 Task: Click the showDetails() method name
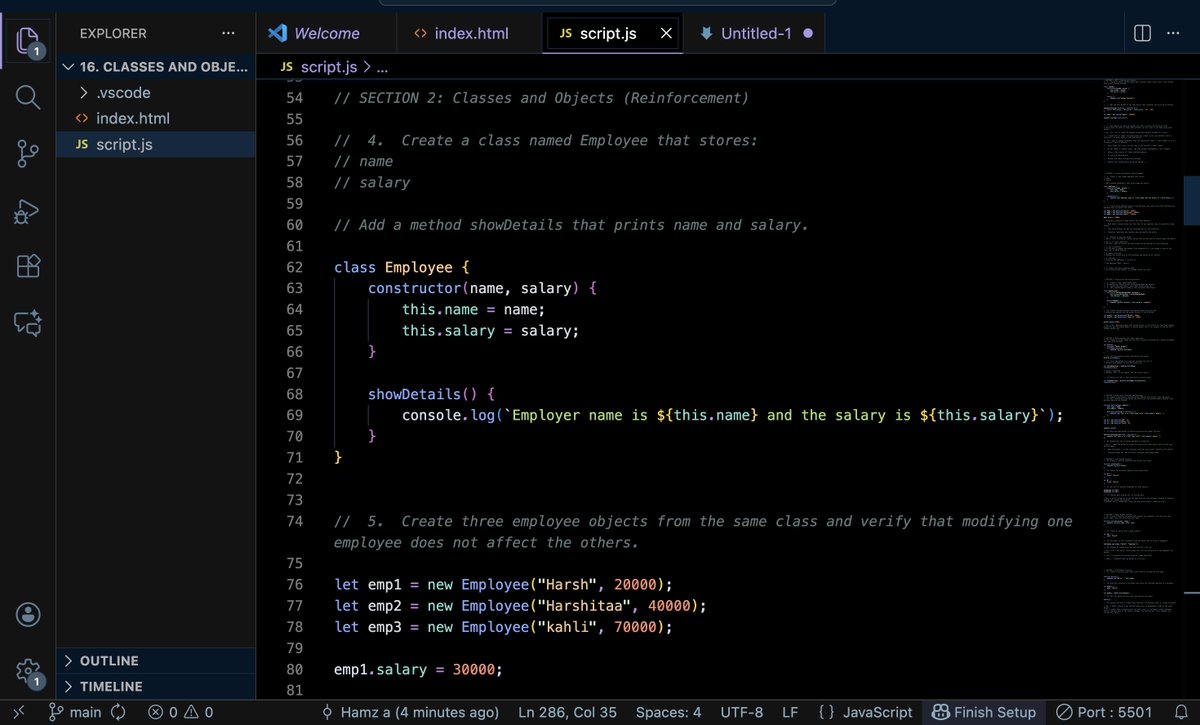(414, 394)
